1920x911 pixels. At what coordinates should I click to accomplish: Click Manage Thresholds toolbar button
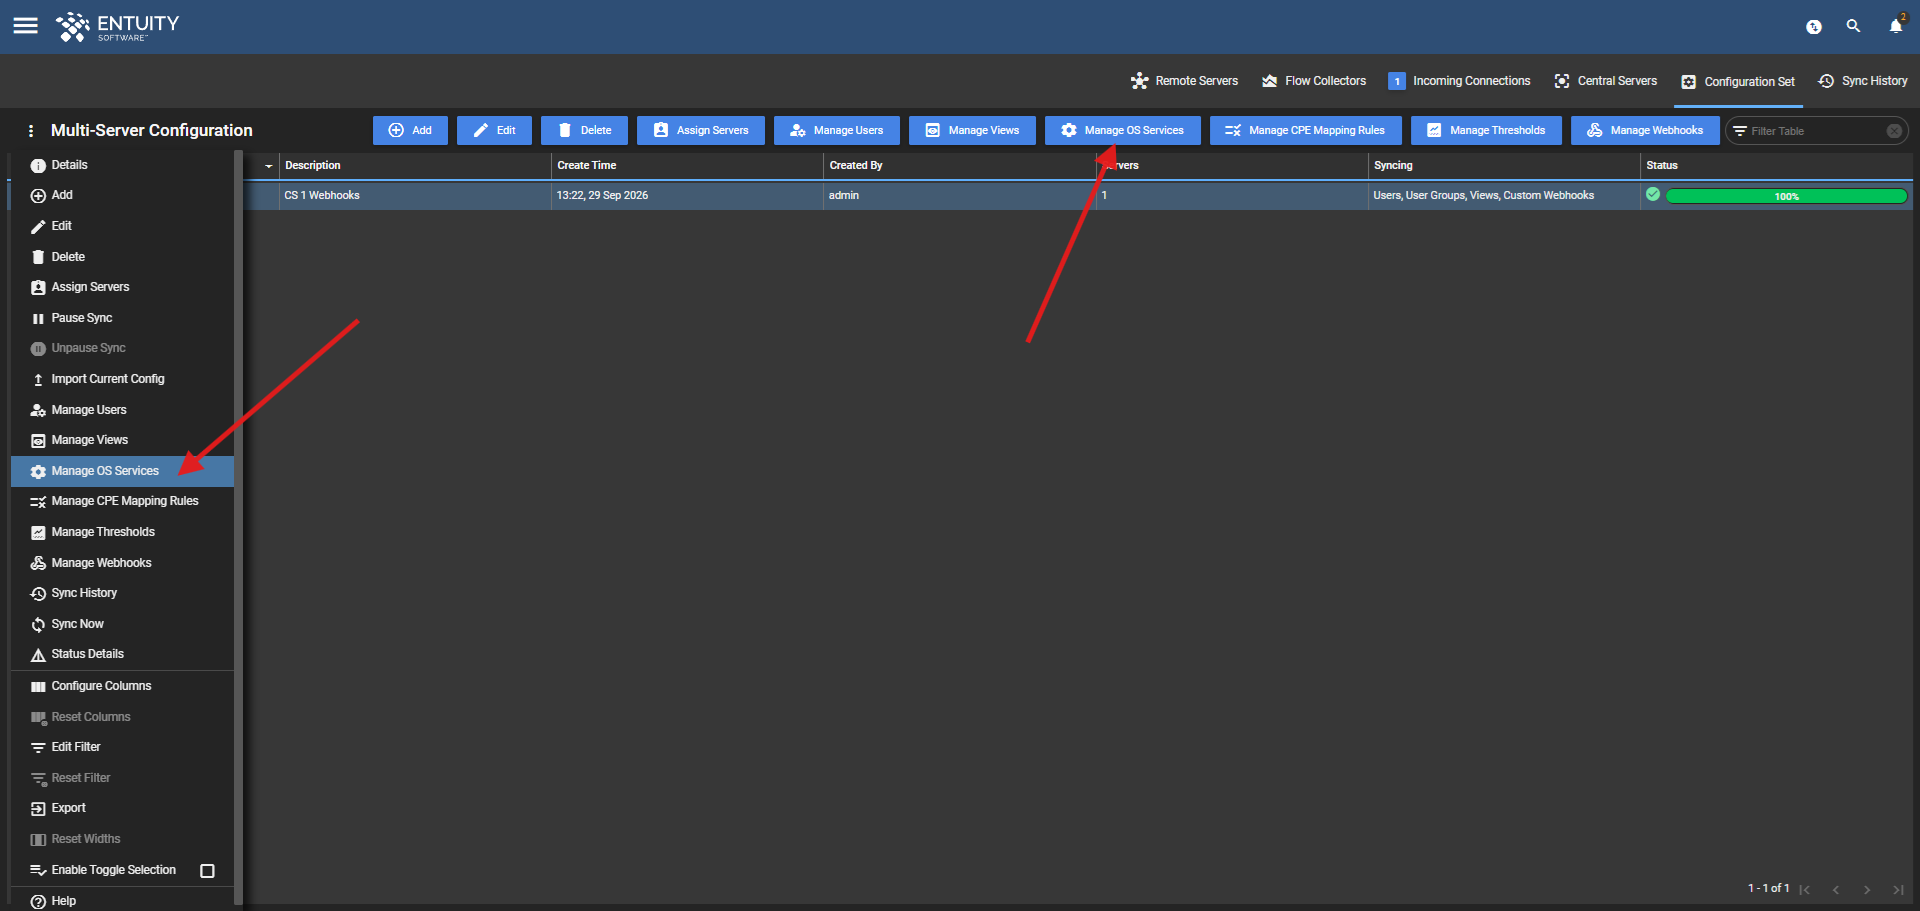point(1486,130)
